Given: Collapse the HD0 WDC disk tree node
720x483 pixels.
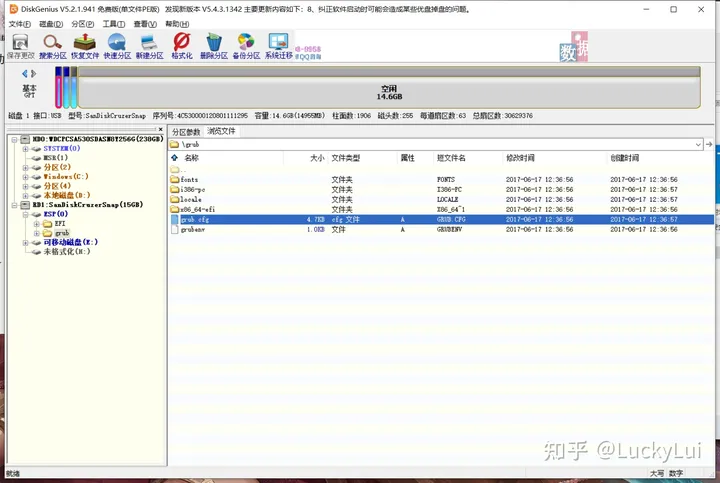Looking at the screenshot, I should point(13,139).
